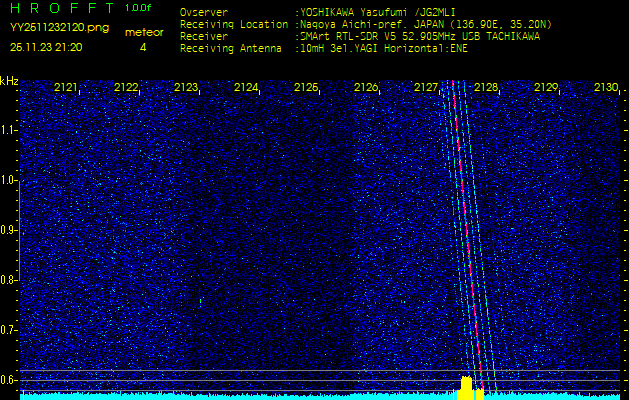The image size is (629, 400).
Task: Click the yellow echo bar at bottom
Action: [x=465, y=388]
